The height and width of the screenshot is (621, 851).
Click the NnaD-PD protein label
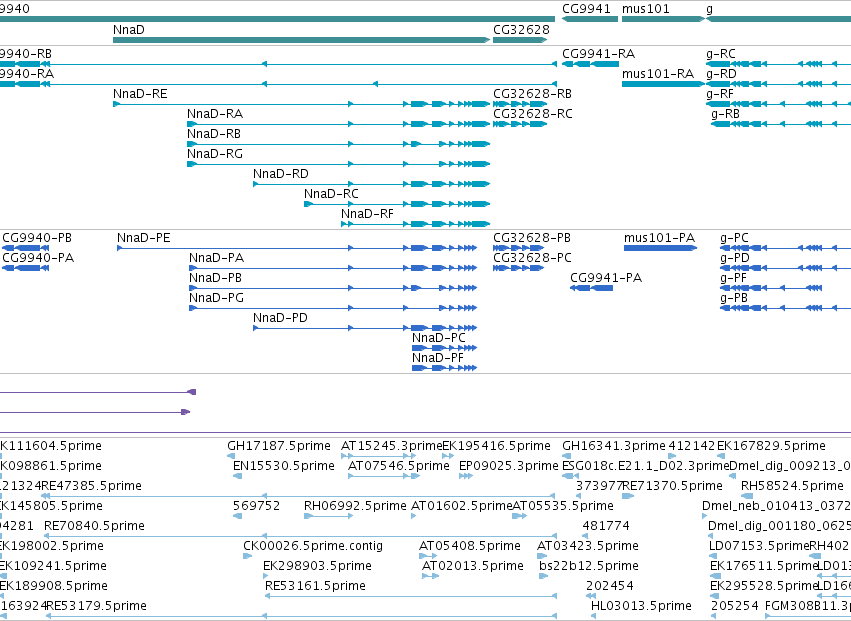[280, 318]
